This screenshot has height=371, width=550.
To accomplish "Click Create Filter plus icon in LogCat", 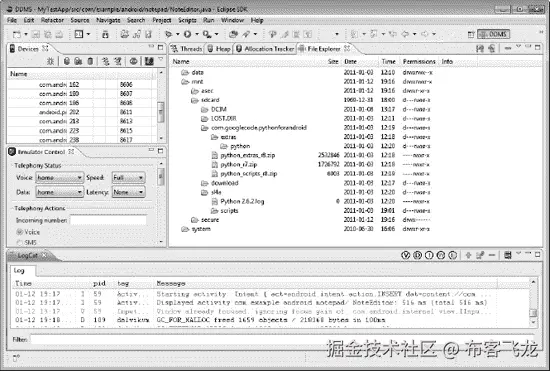I will tap(468, 255).
